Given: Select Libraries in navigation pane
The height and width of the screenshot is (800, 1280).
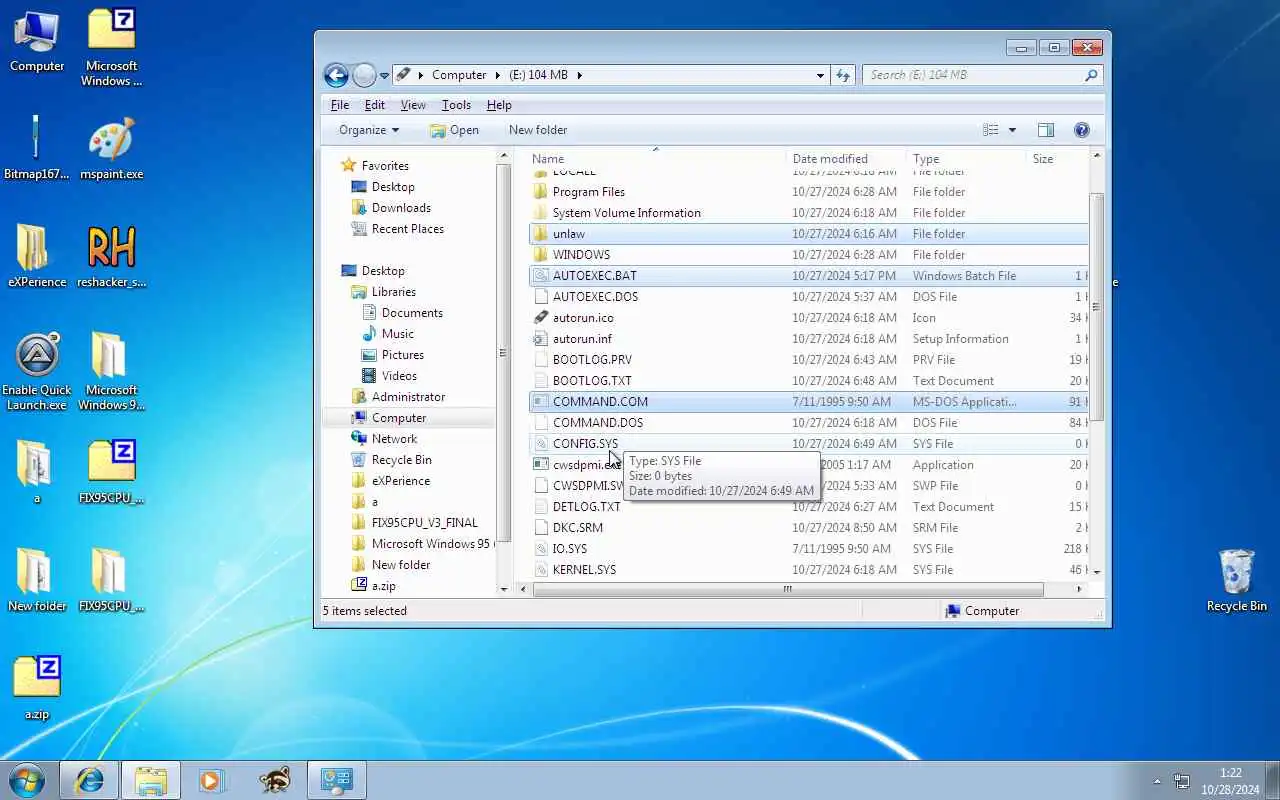Looking at the screenshot, I should [x=393, y=292].
